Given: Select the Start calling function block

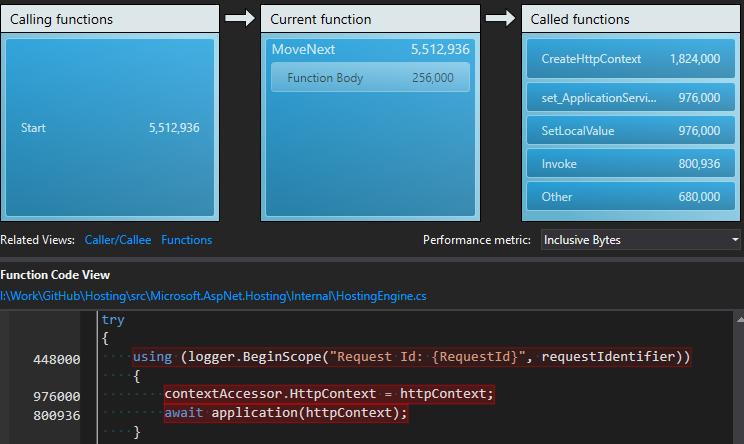Looking at the screenshot, I should click(x=110, y=128).
